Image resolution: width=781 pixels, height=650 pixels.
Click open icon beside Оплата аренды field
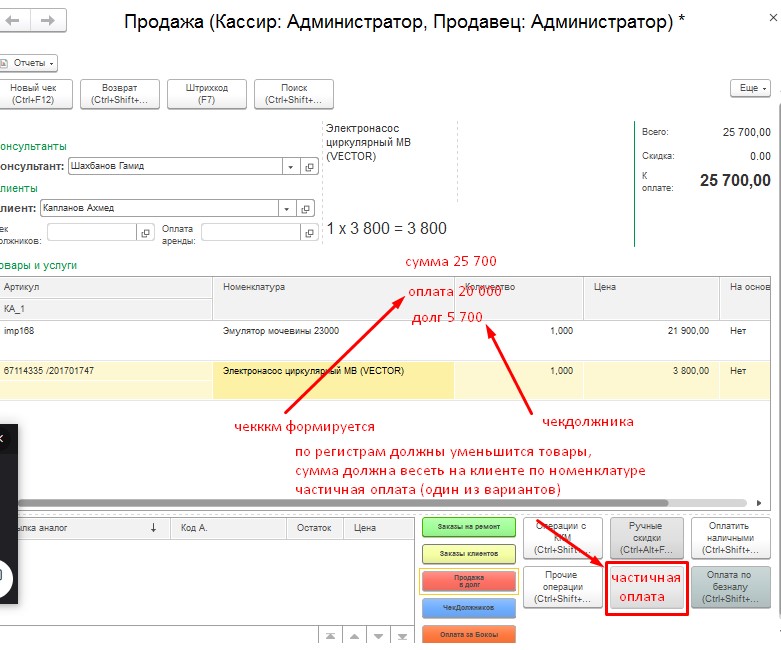click(x=307, y=232)
